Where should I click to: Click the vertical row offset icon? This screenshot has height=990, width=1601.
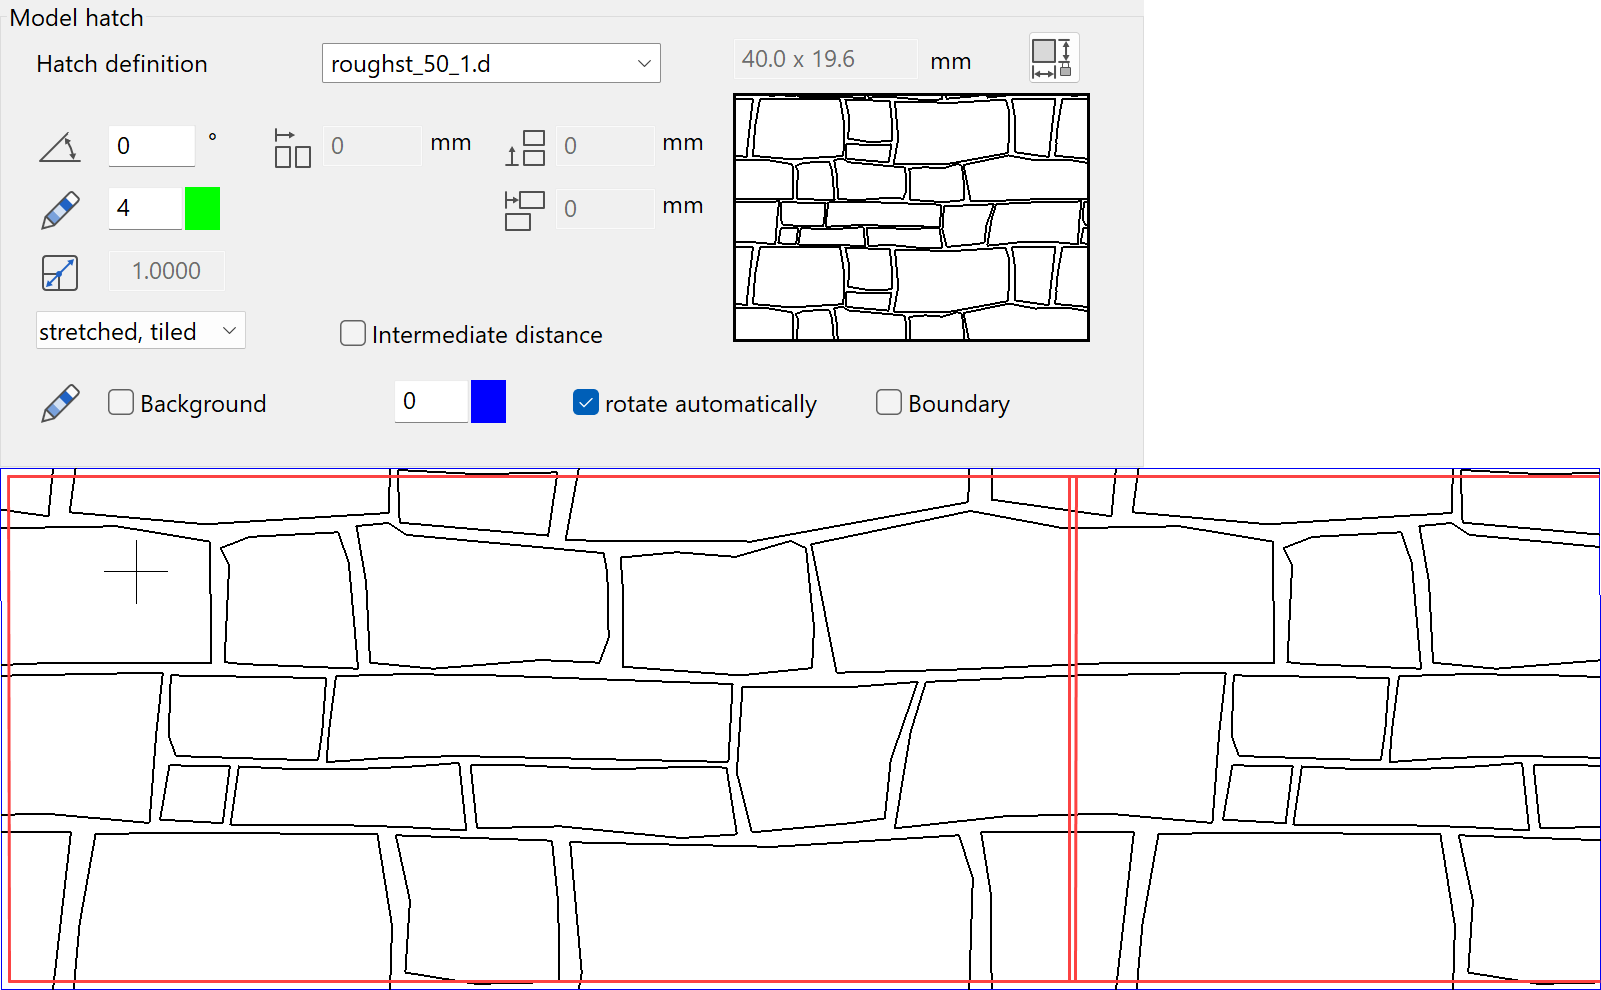click(524, 146)
